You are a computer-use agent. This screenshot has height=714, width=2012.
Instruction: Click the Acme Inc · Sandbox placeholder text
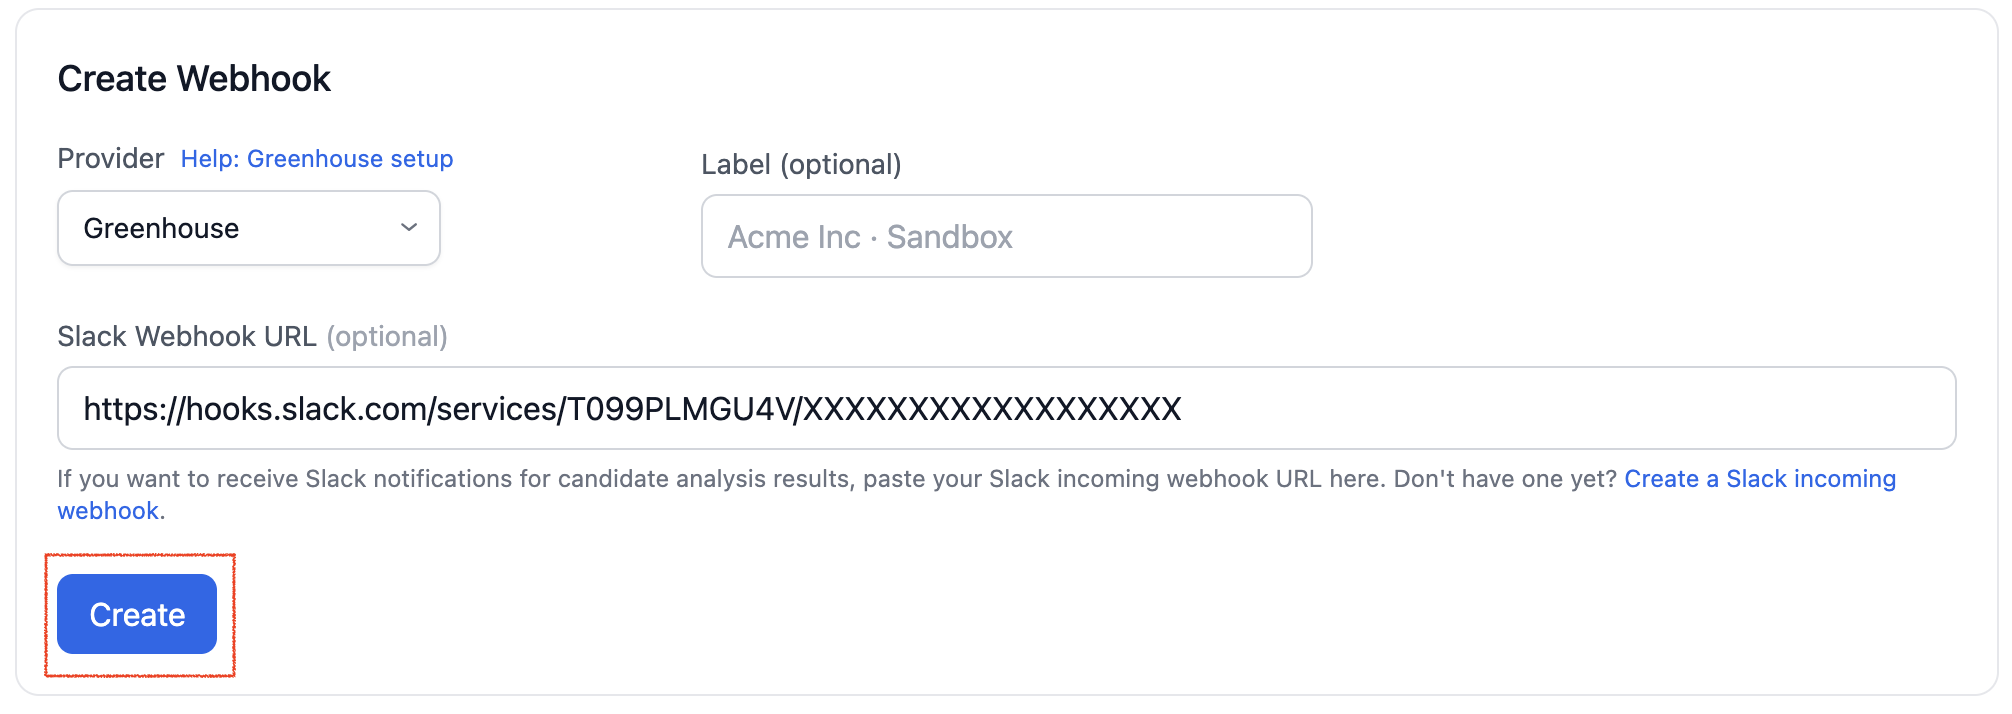point(870,237)
